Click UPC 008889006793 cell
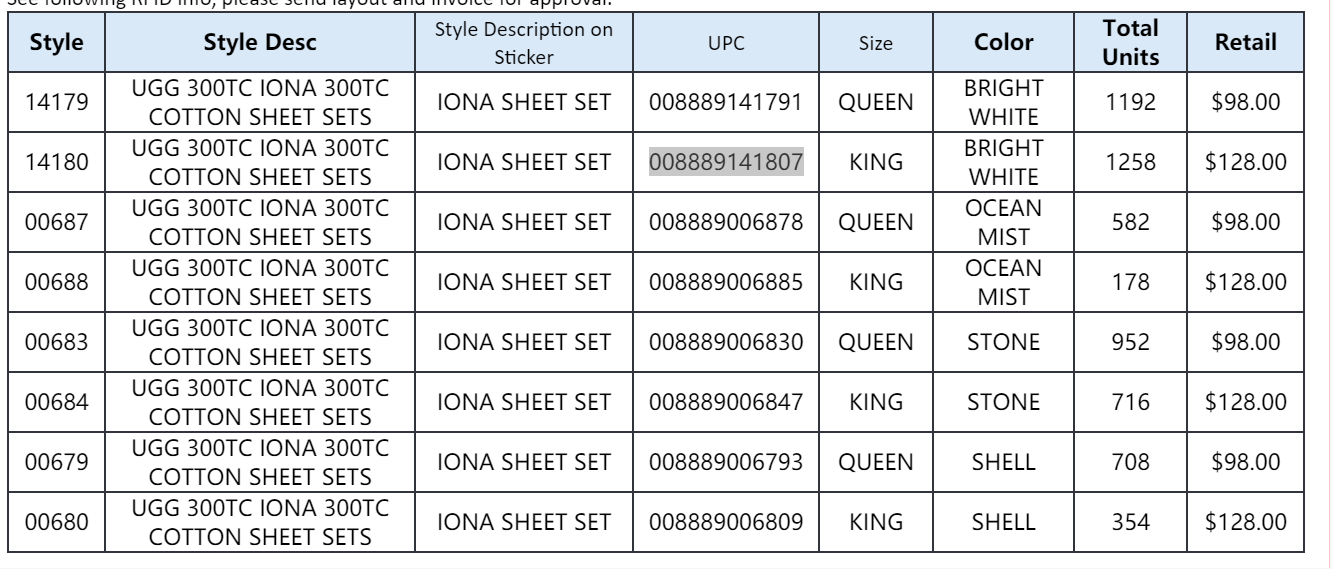The width and height of the screenshot is (1332, 569). pos(727,460)
